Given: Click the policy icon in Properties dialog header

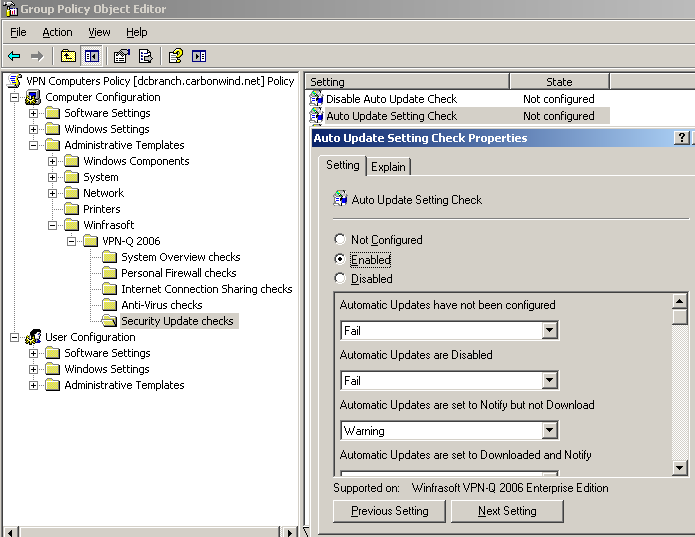Looking at the screenshot, I should [340, 199].
